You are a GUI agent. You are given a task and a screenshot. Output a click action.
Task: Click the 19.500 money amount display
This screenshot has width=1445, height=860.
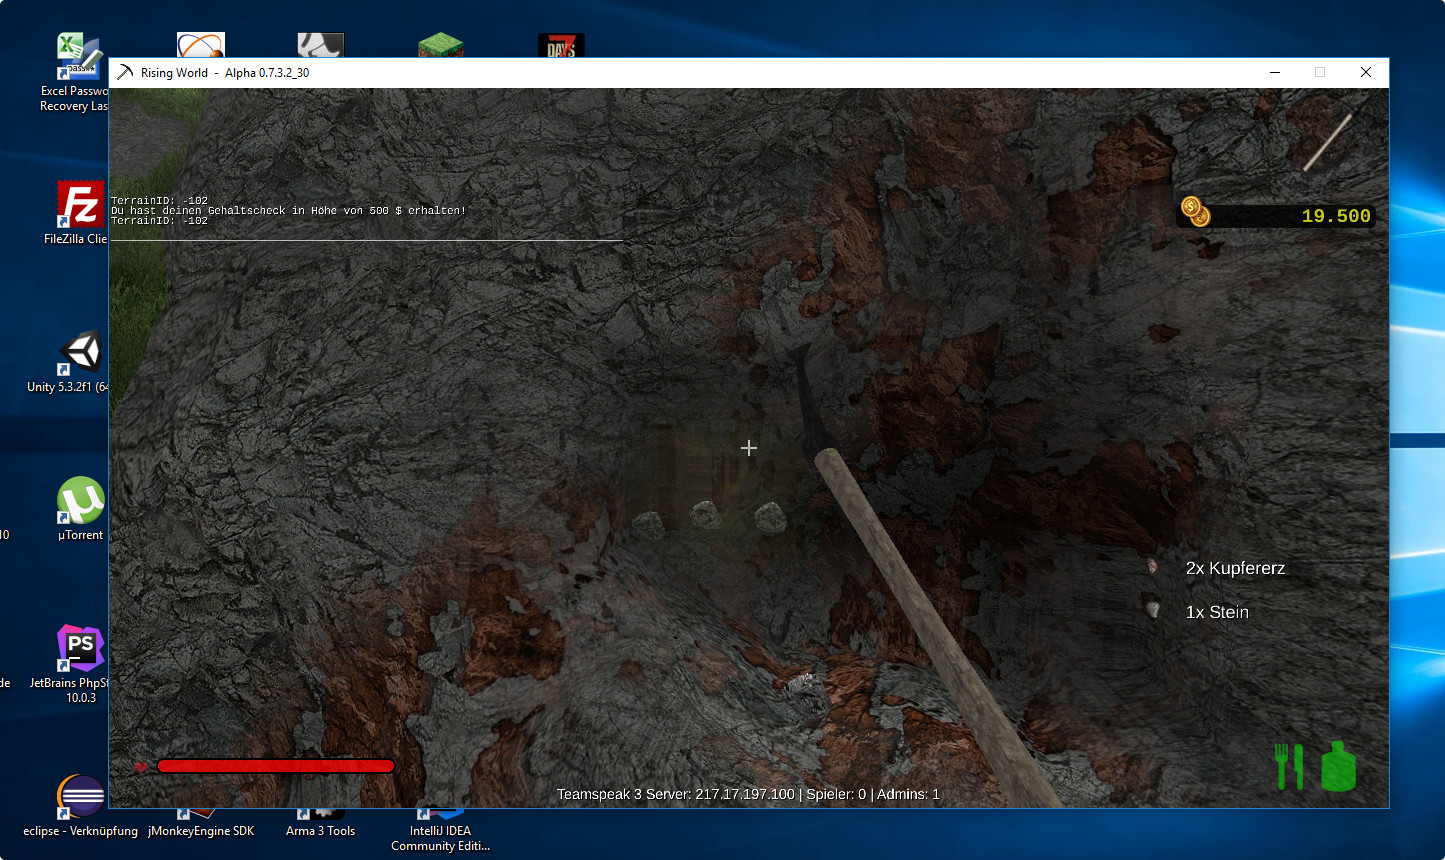tap(1335, 216)
